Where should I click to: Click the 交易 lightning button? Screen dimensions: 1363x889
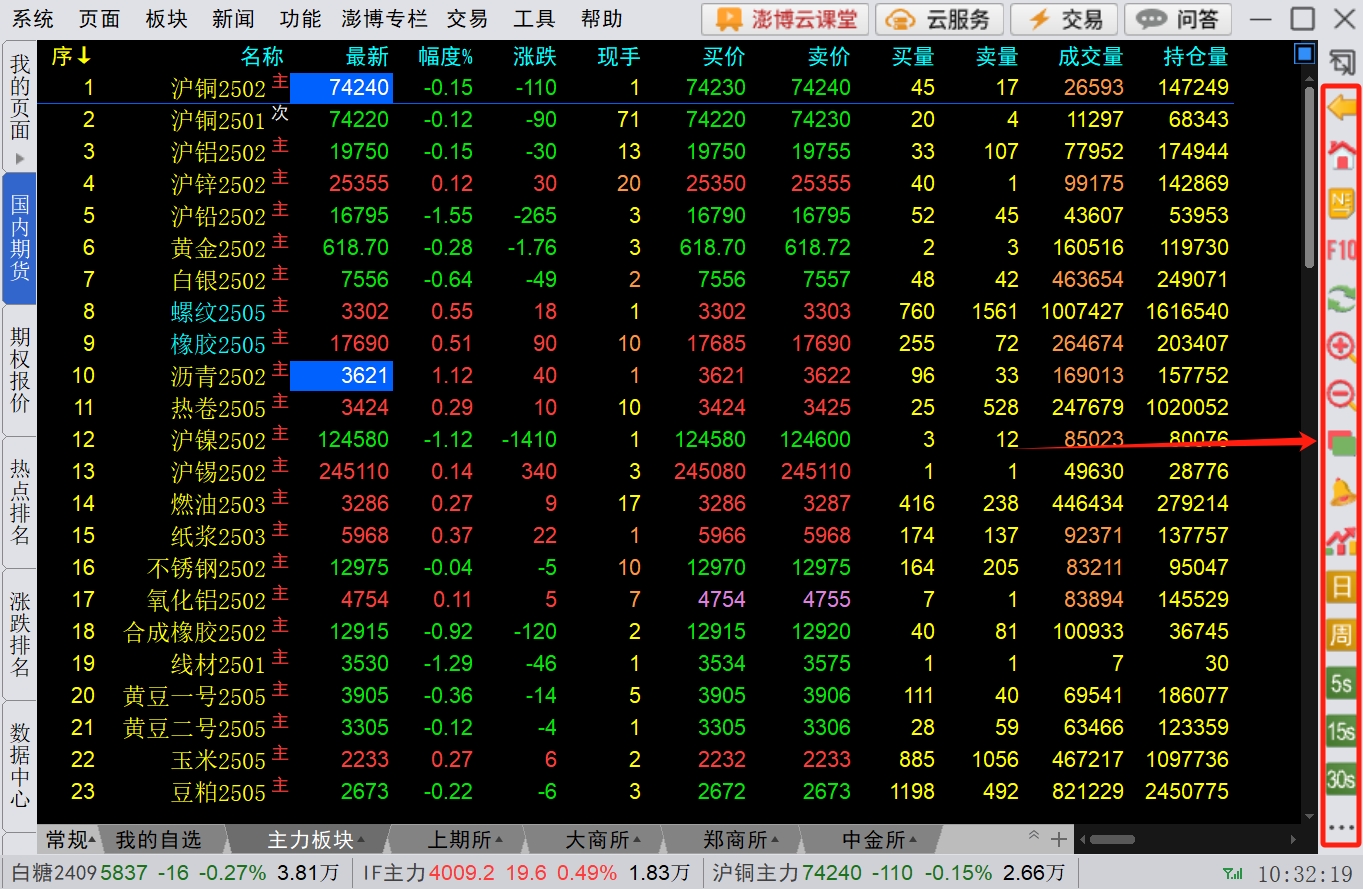pos(1064,19)
